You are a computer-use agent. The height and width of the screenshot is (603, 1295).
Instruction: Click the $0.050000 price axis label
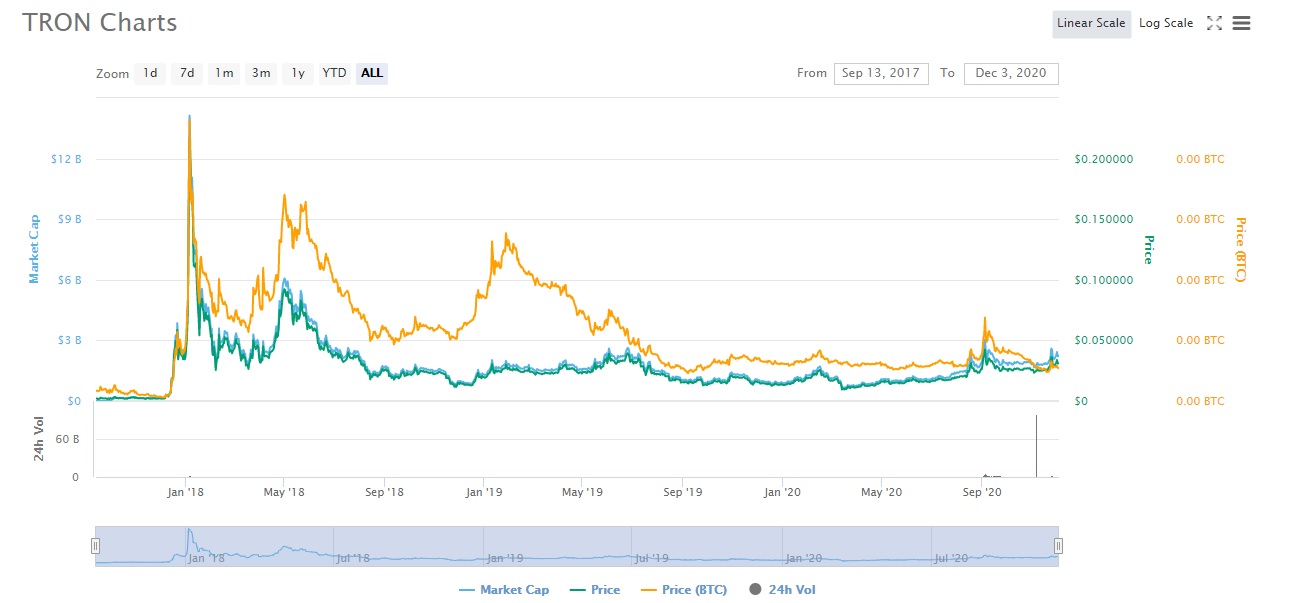(1104, 340)
